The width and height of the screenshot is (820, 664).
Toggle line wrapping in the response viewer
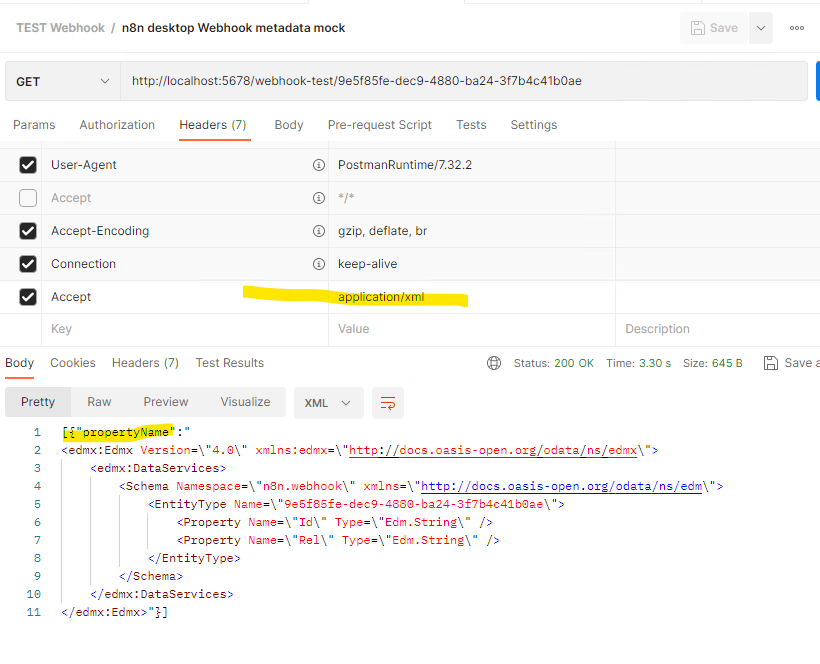[x=387, y=403]
